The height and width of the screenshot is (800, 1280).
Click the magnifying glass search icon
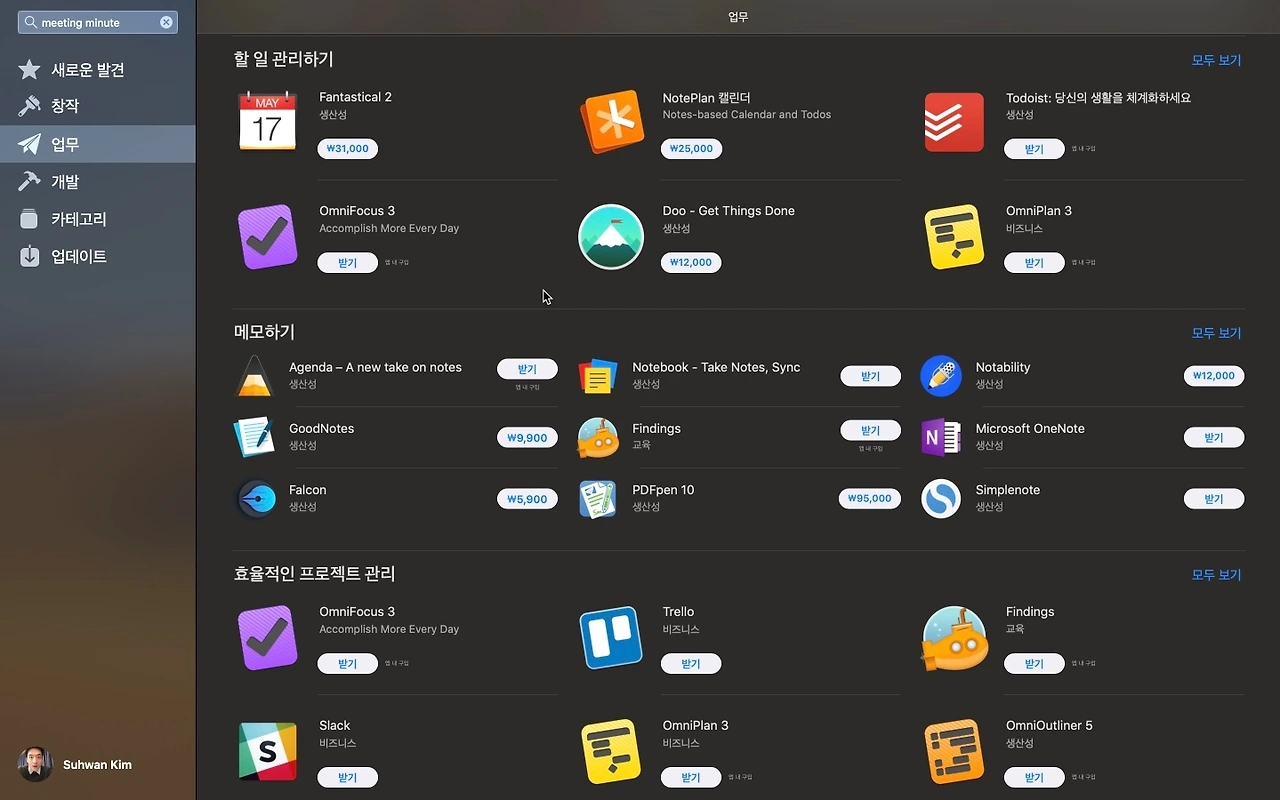coord(30,22)
